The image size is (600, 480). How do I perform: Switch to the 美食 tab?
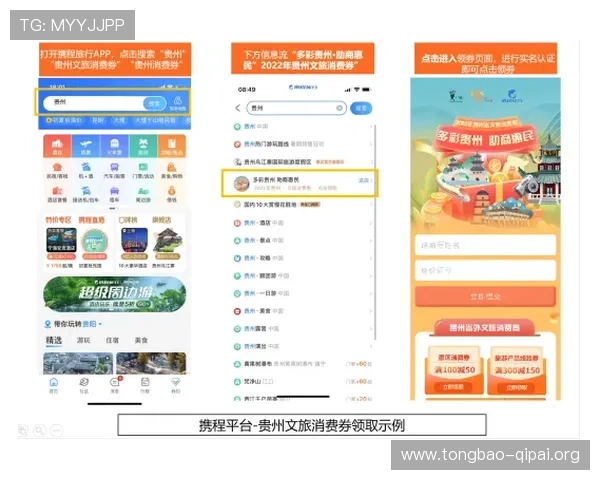141,340
